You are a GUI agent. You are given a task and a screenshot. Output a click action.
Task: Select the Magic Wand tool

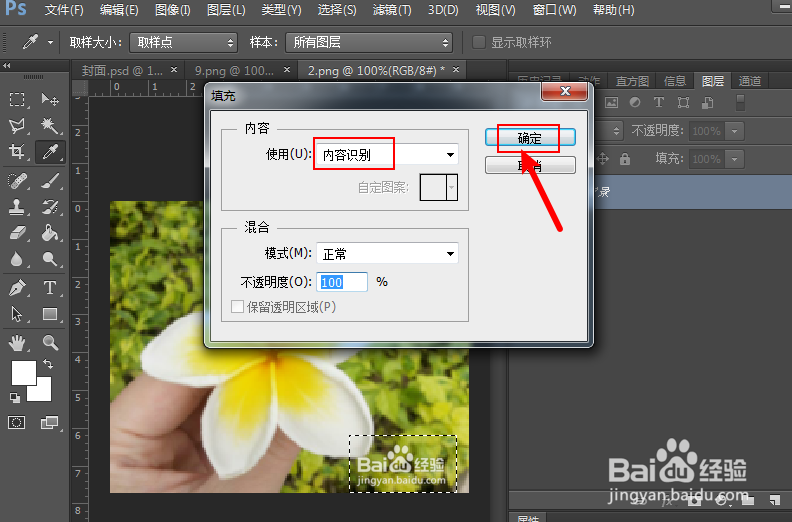[50, 125]
